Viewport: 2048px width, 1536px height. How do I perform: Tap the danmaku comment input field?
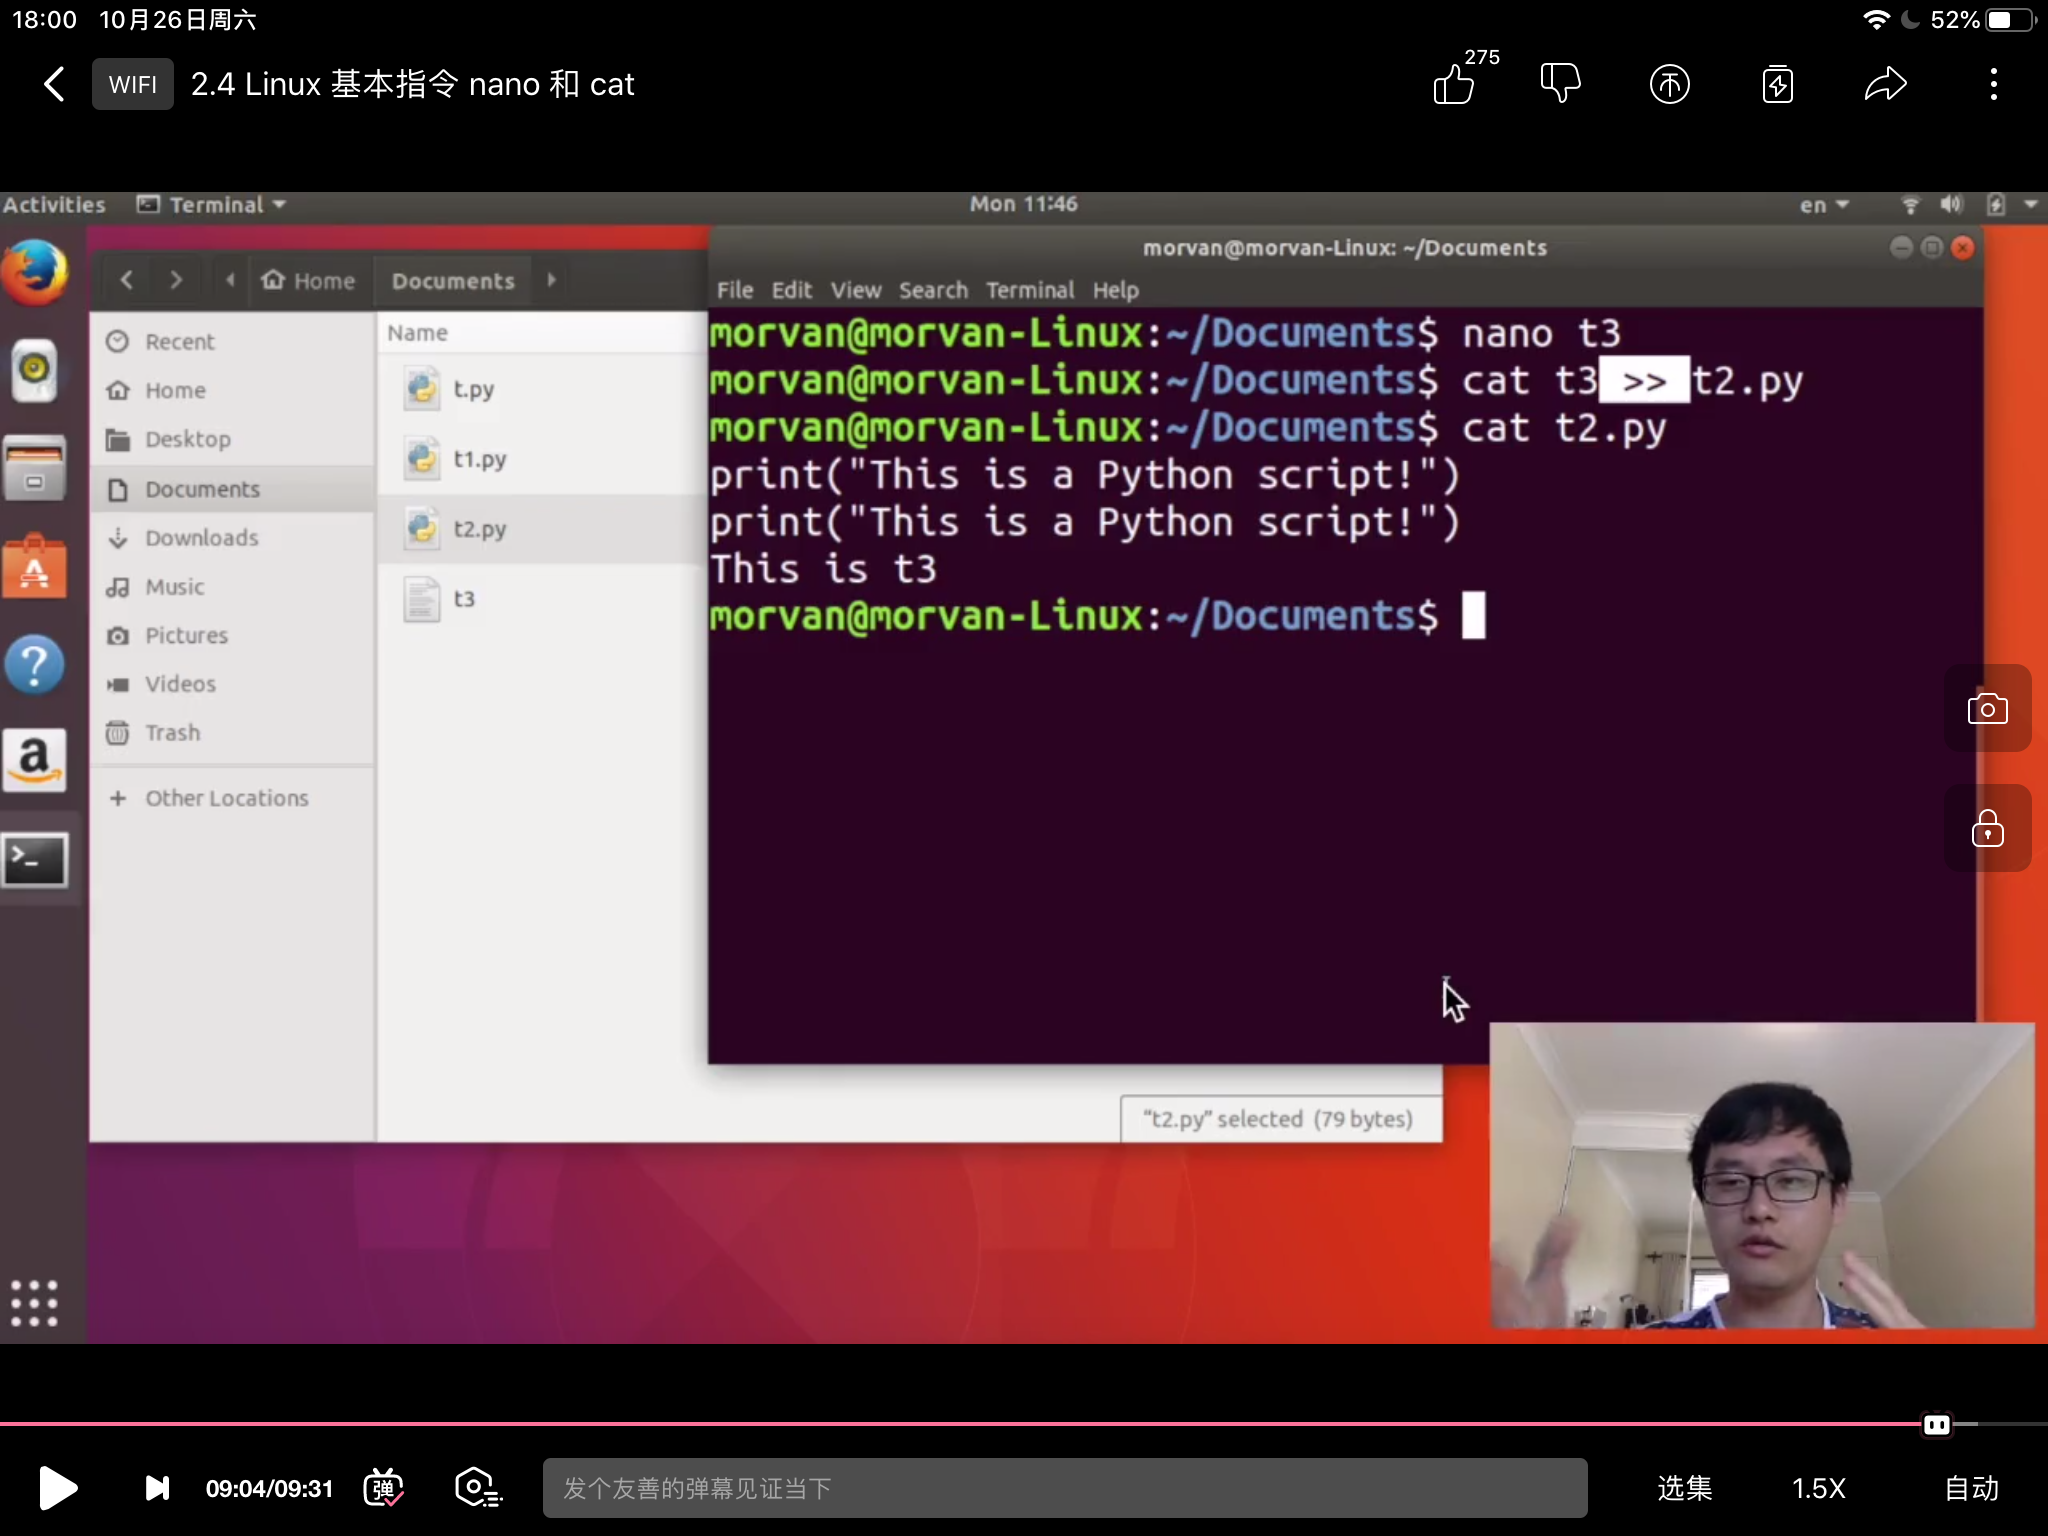coord(1064,1488)
